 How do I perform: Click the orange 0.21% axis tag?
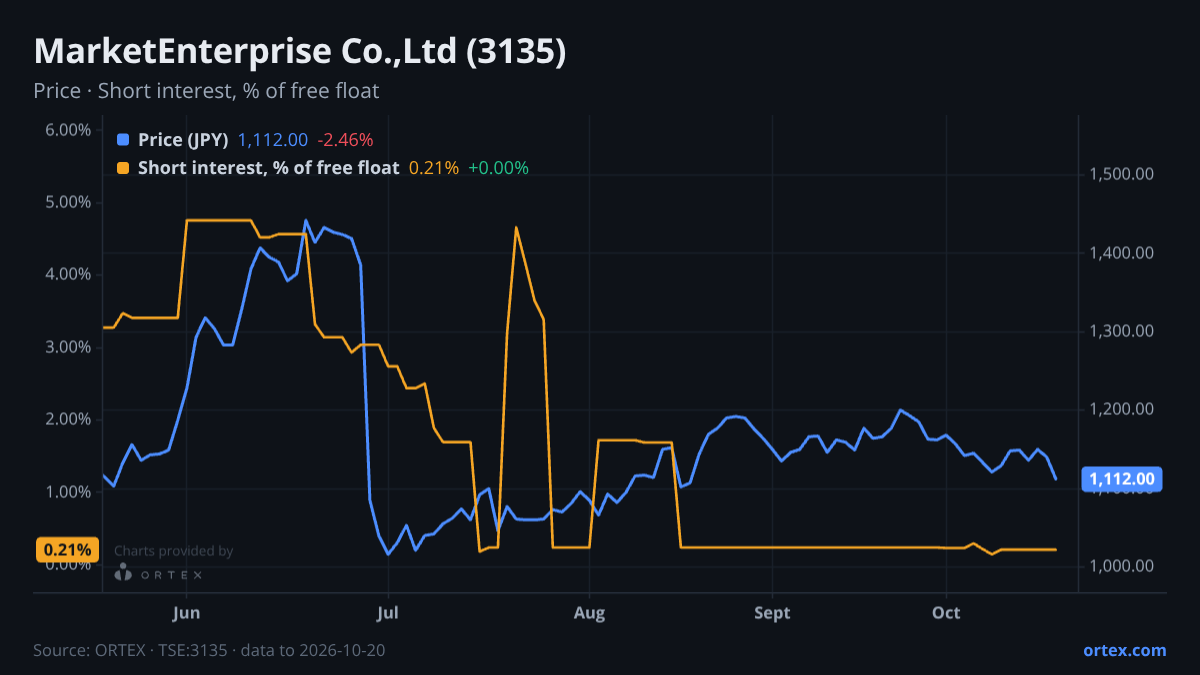point(69,549)
